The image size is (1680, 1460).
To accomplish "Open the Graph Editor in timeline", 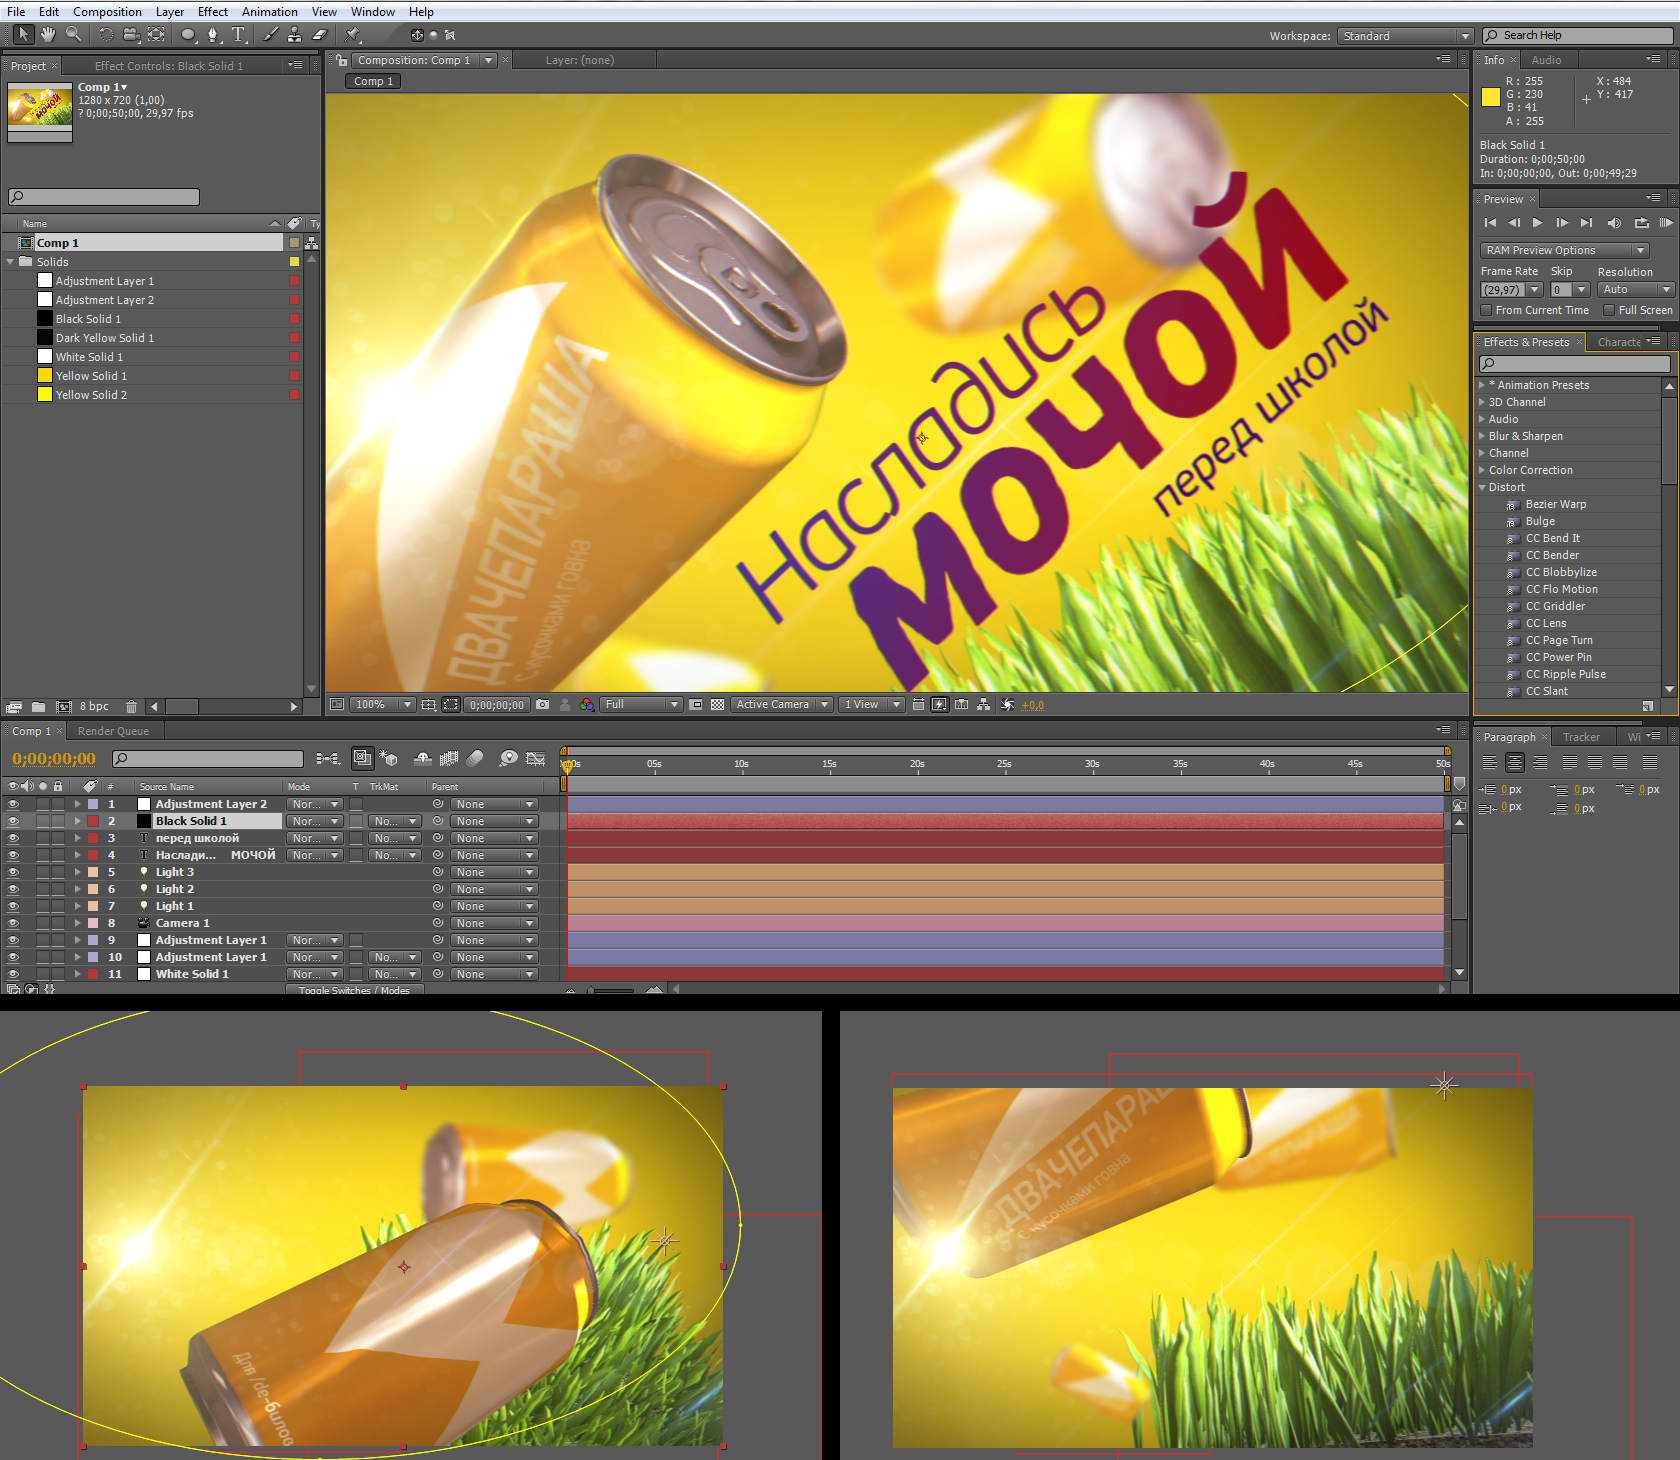I will pos(536,759).
